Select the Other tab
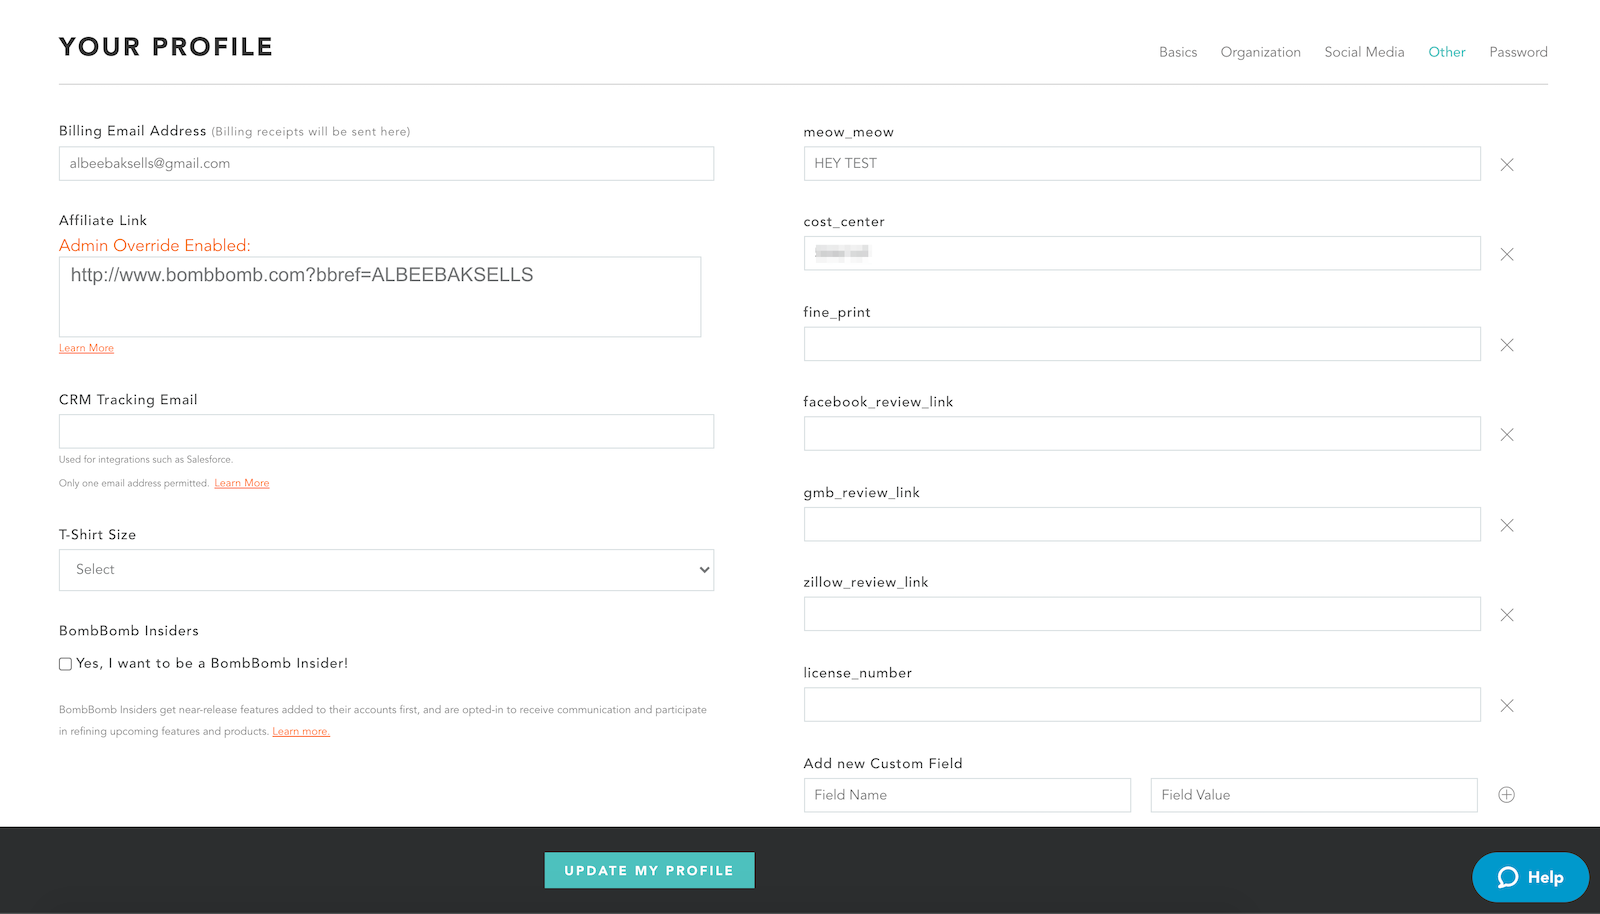Image resolution: width=1600 pixels, height=914 pixels. 1447,52
